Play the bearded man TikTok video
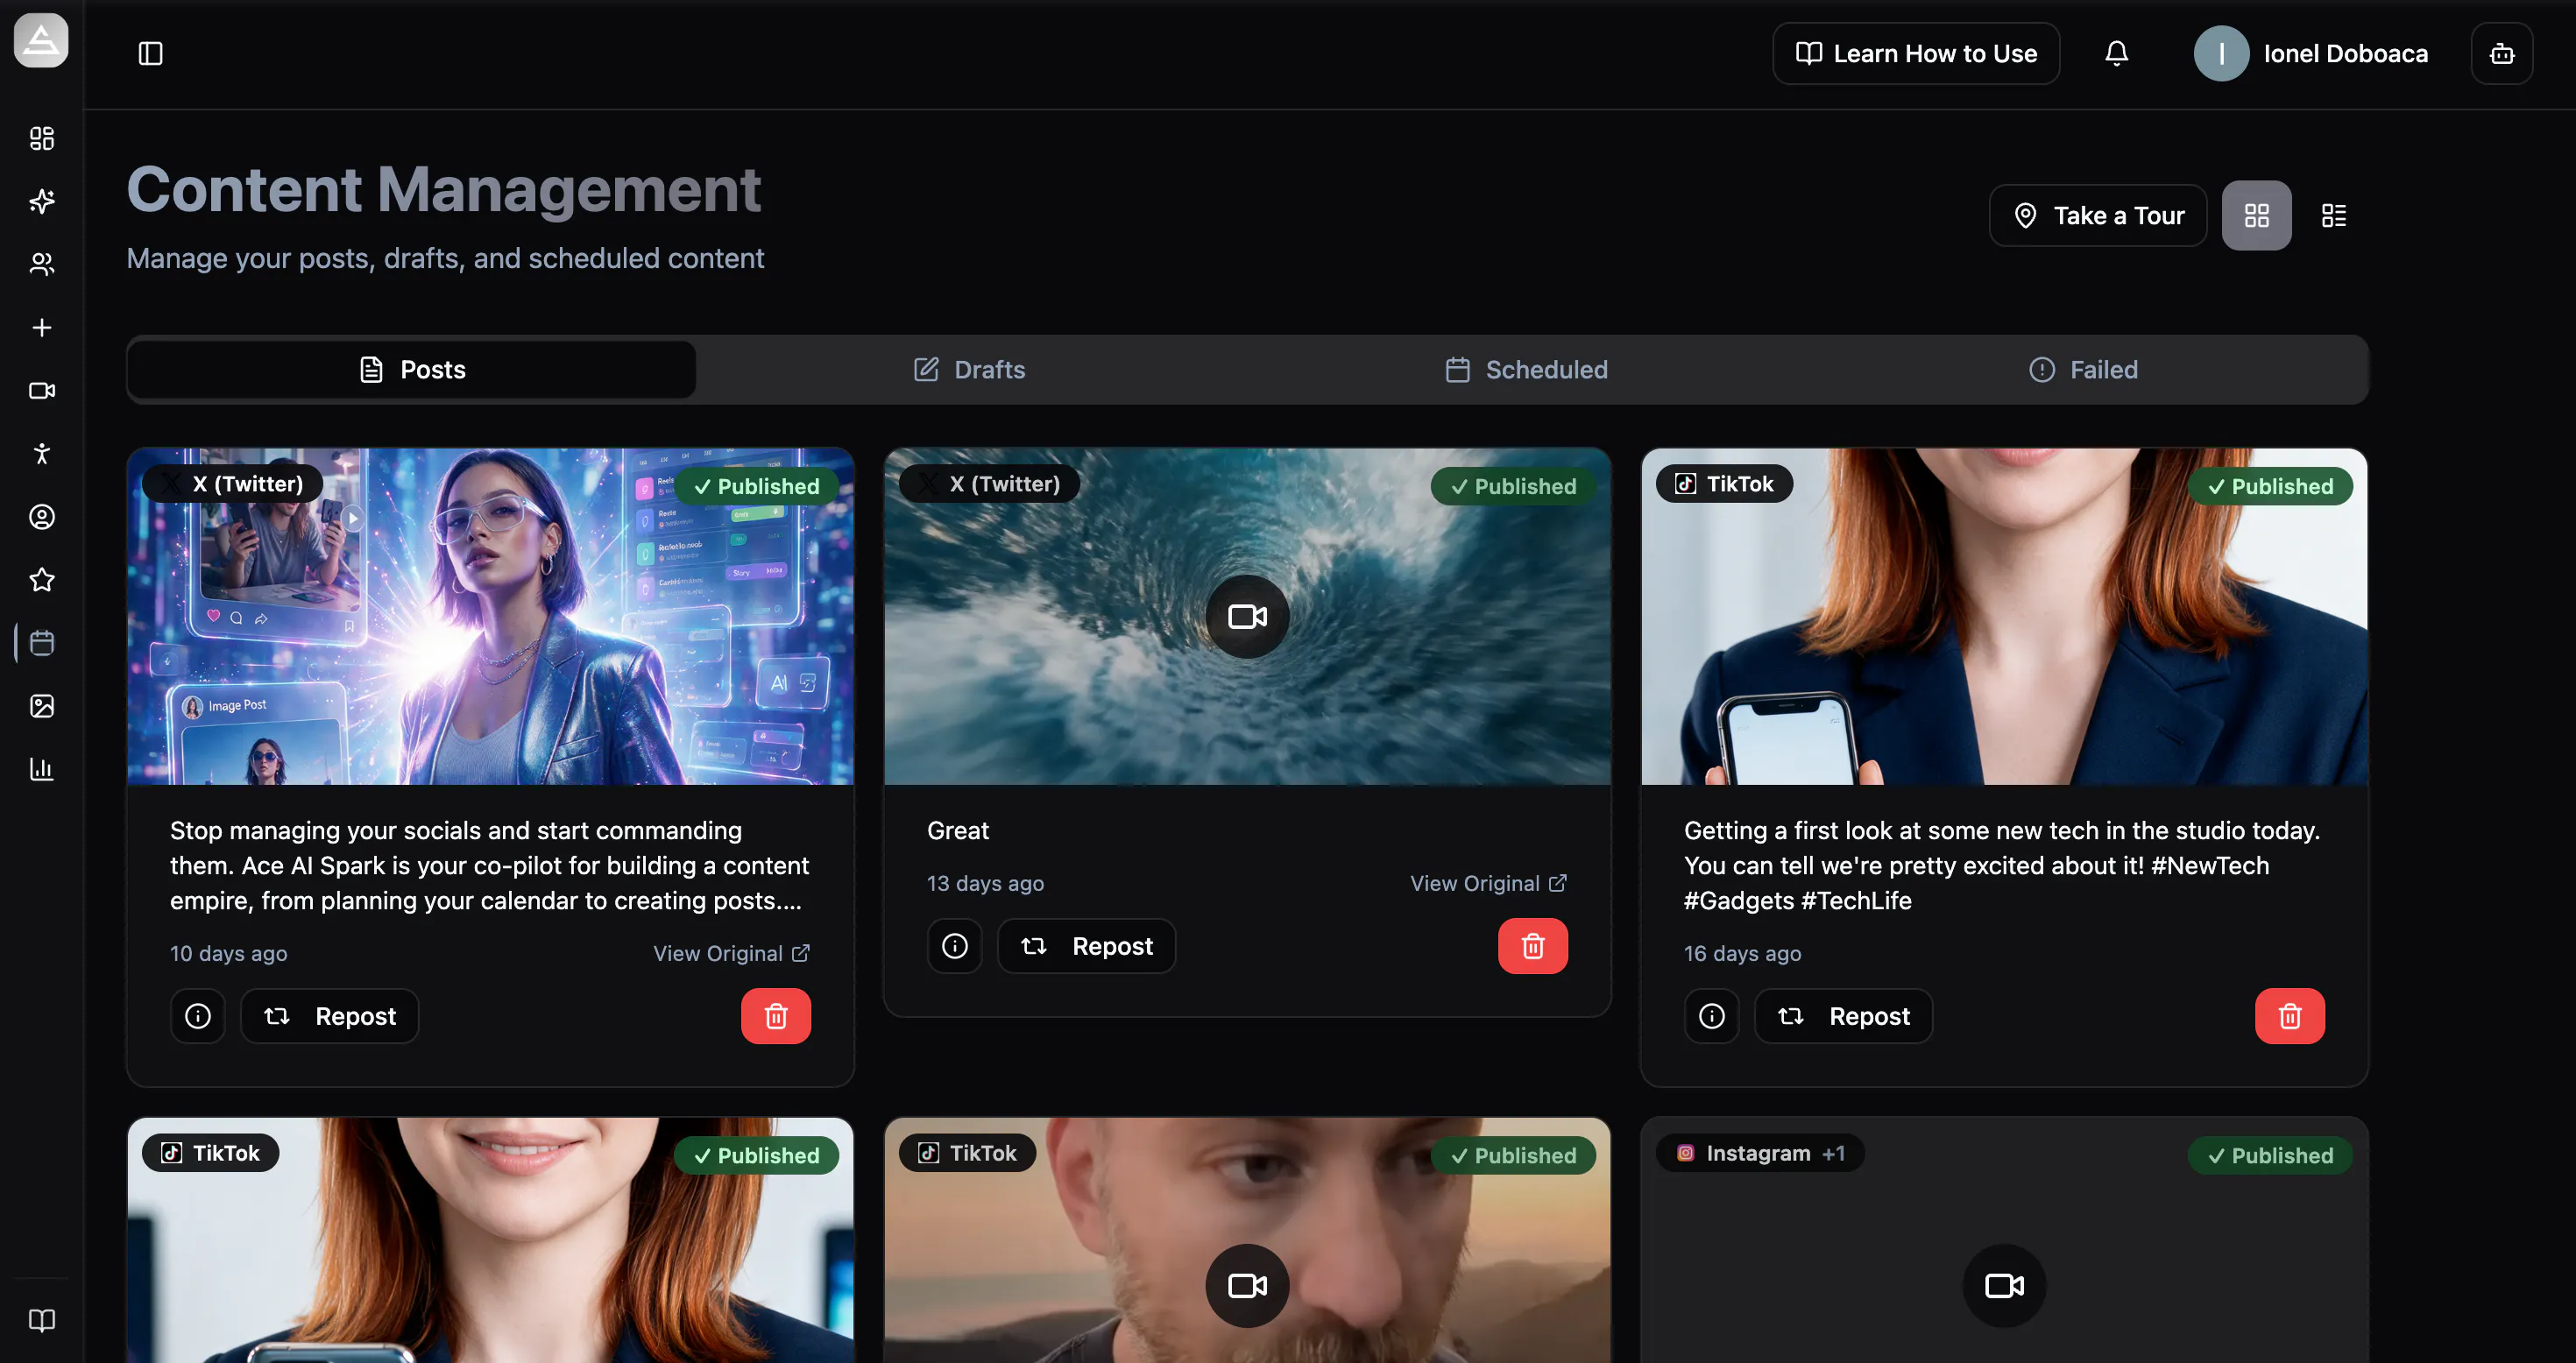Screen dimensions: 2576x1363 1247,1285
